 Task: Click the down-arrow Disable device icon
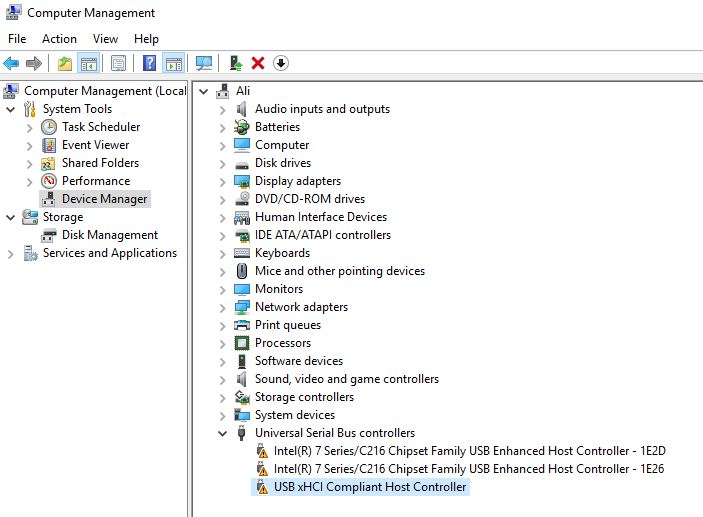point(281,63)
